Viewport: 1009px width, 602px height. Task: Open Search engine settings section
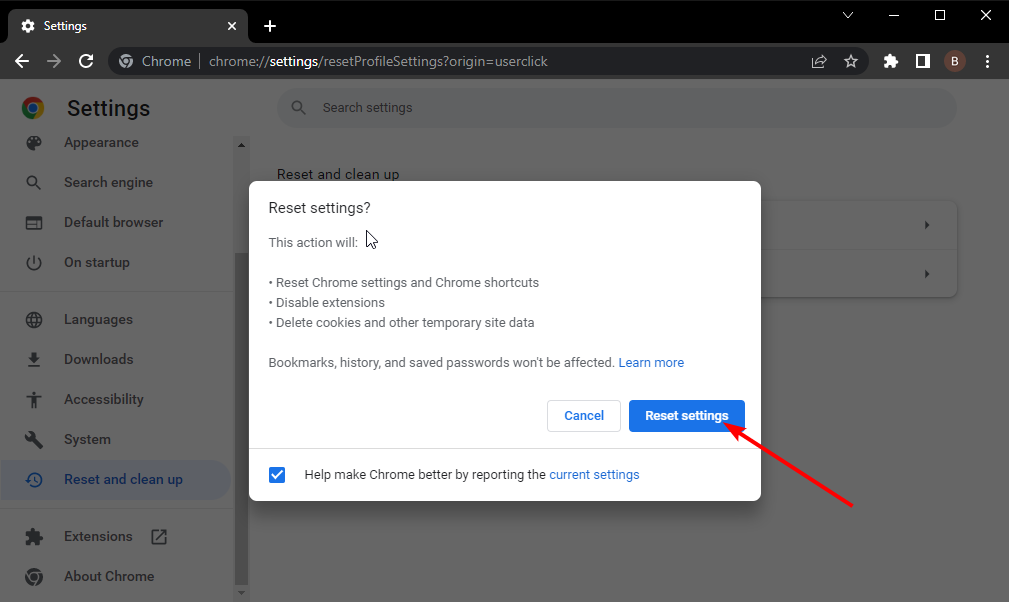pos(108,182)
